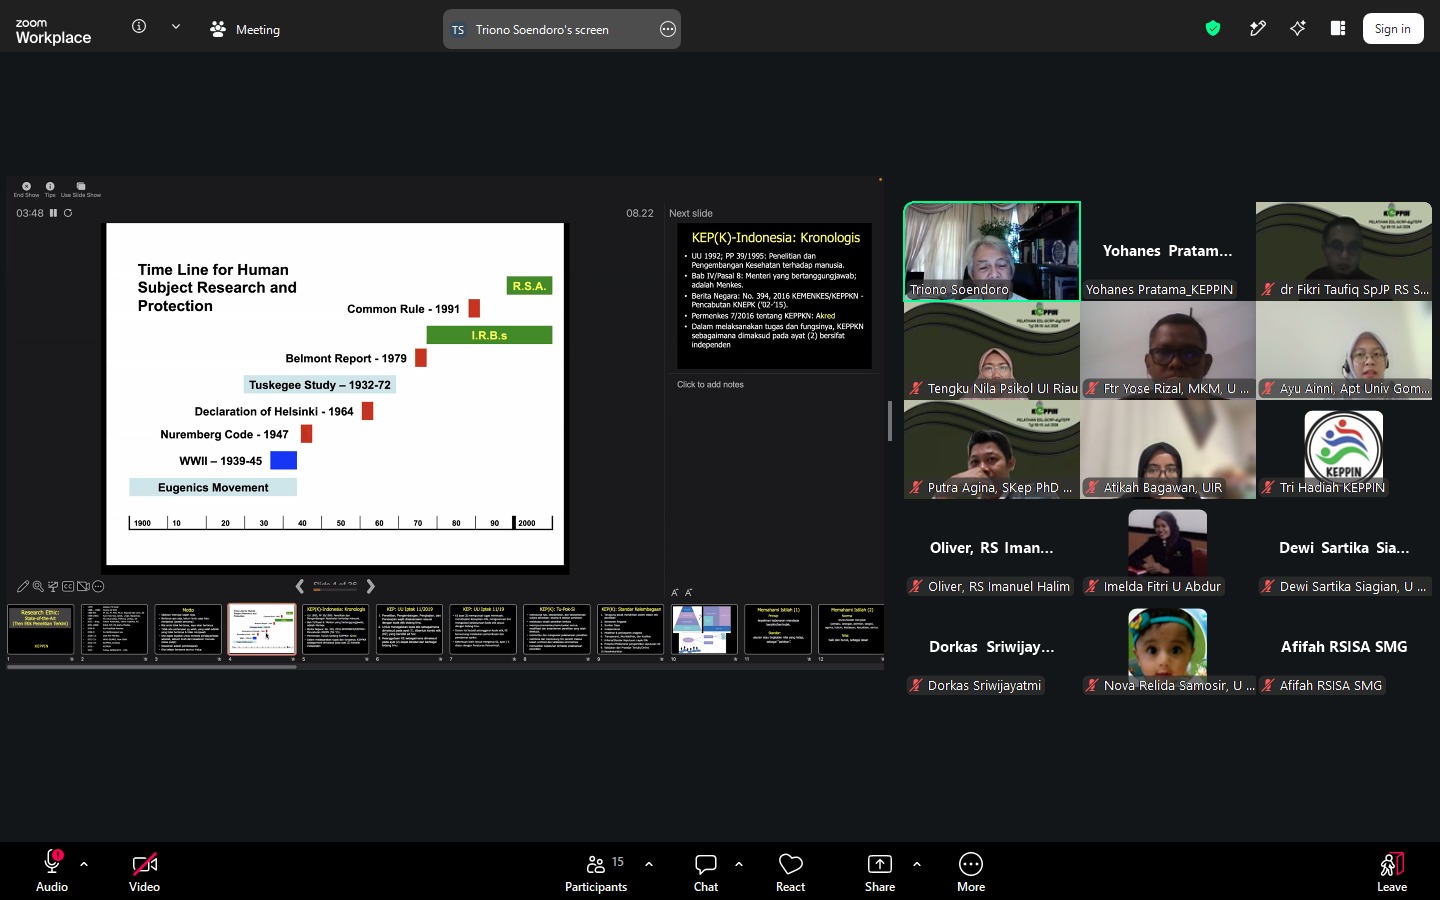Toggle camera with Video button

[x=144, y=871]
